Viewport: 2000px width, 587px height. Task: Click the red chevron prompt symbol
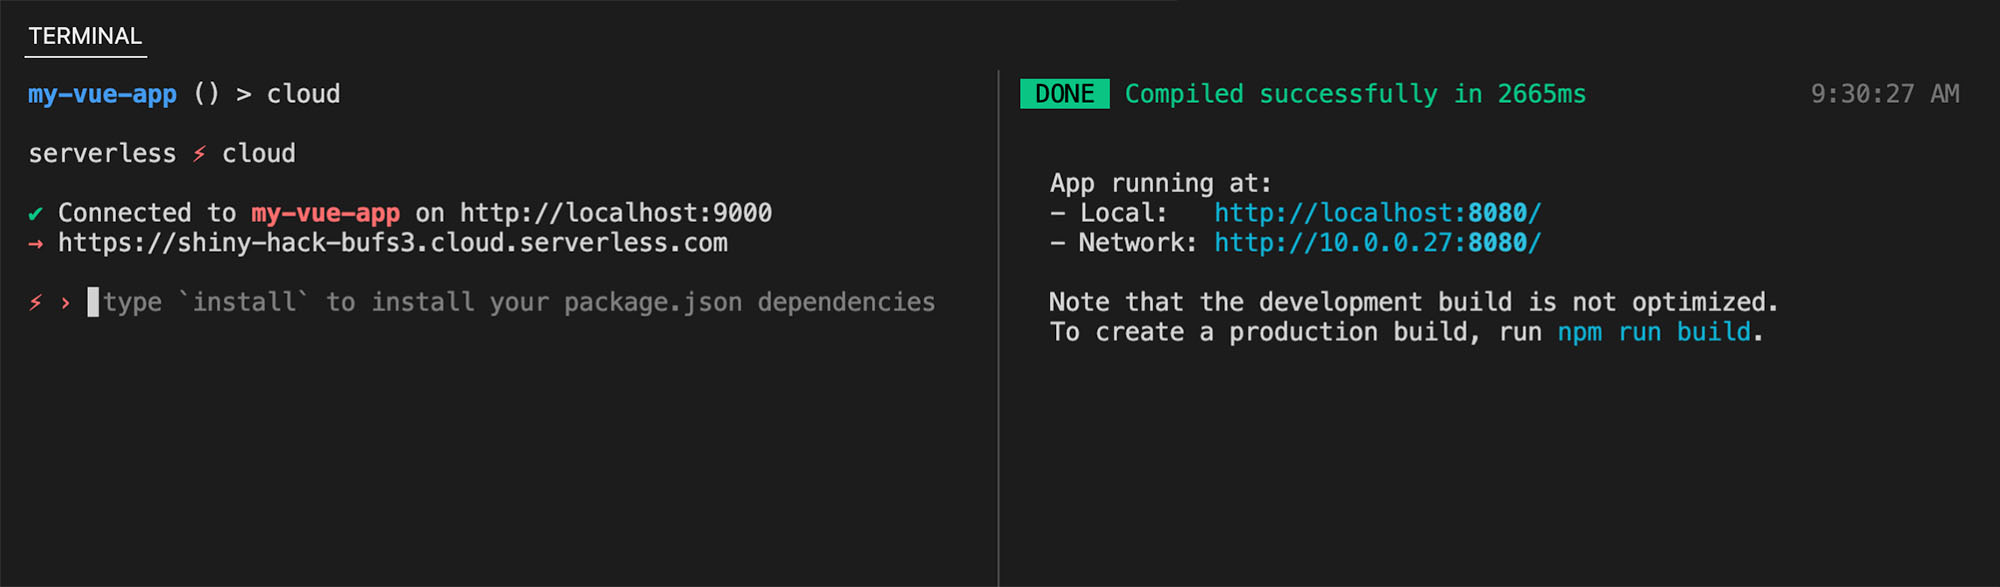[x=66, y=303]
